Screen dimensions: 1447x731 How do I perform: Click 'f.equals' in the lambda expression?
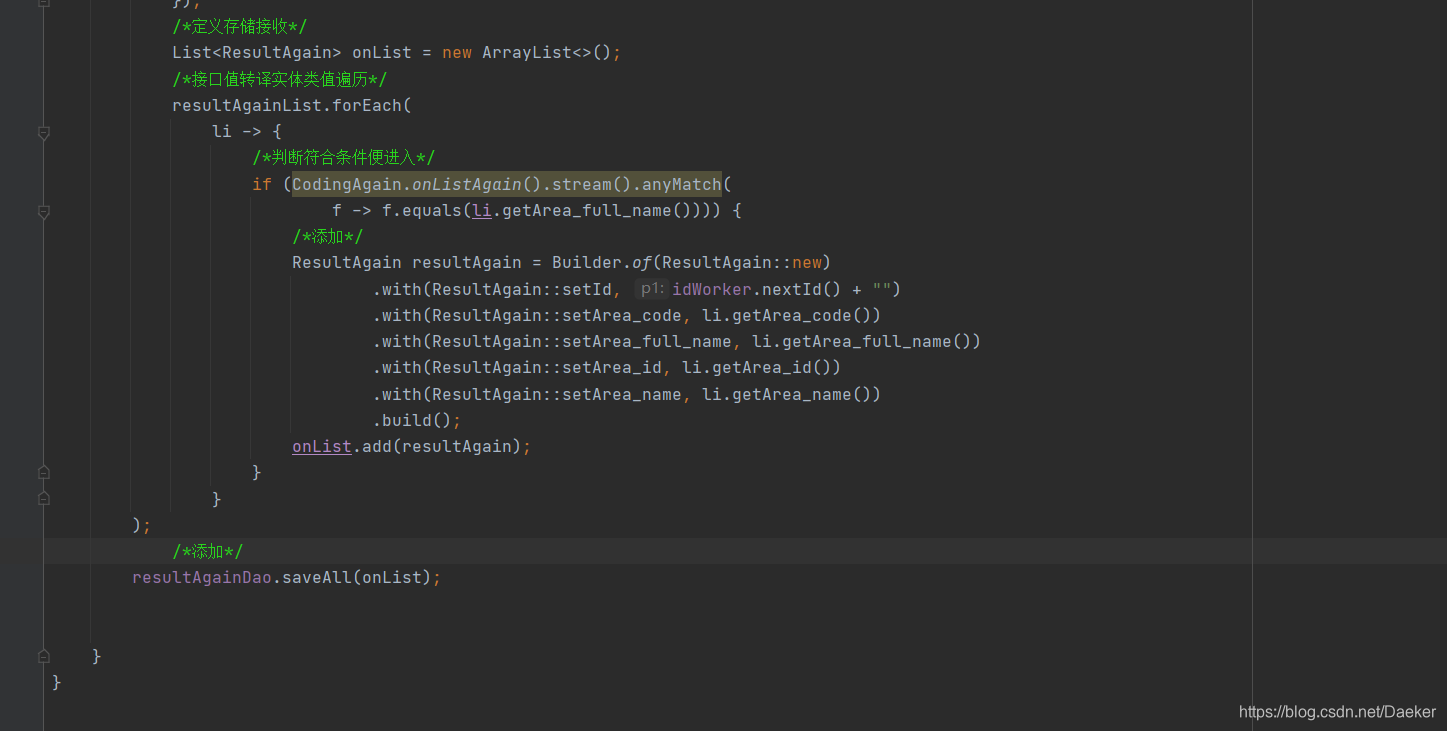pyautogui.click(x=422, y=211)
